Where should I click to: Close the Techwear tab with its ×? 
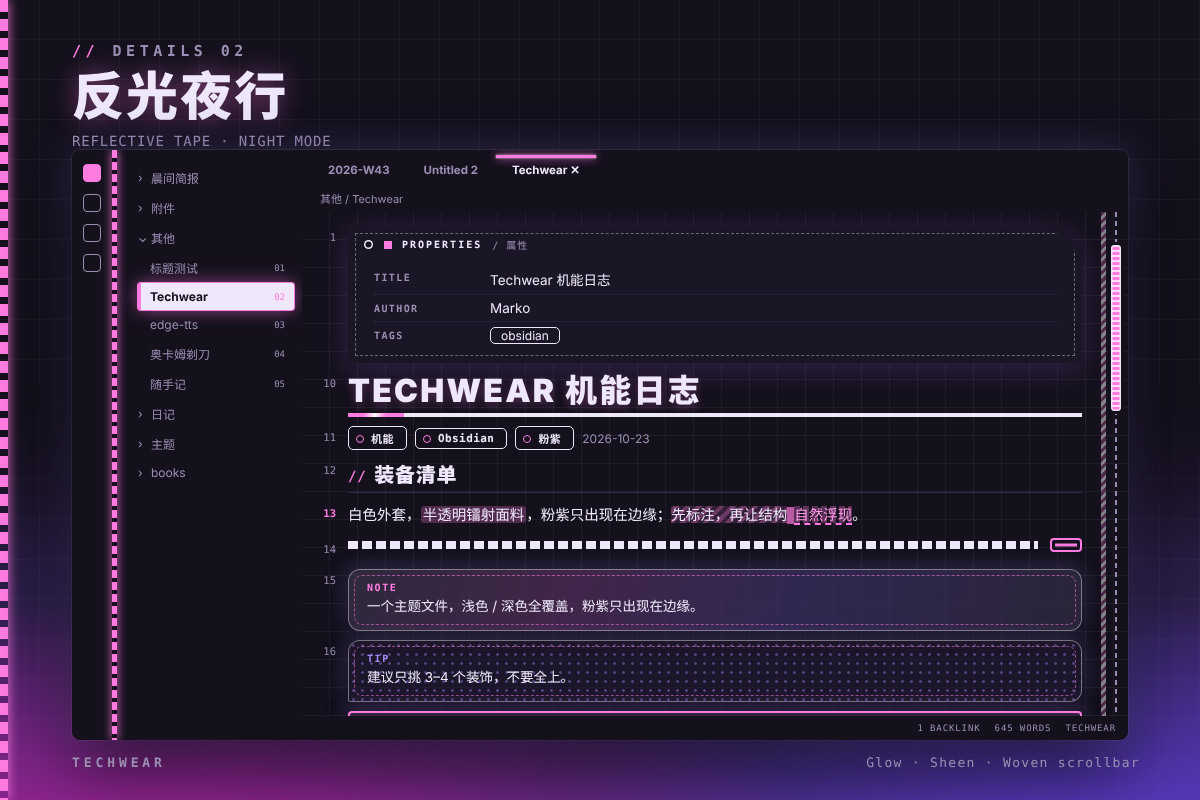[x=575, y=170]
